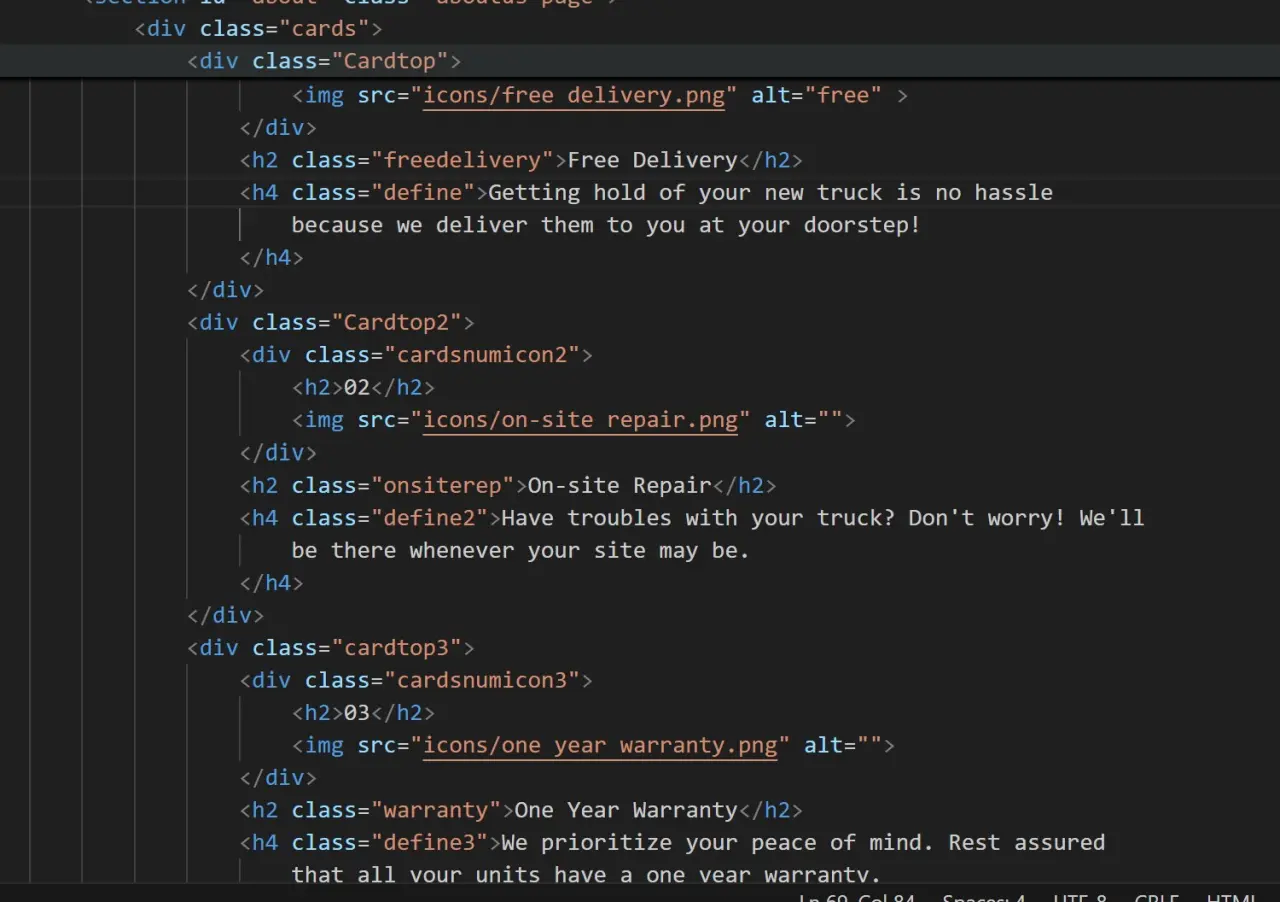Click the "cardtop3" class value

(x=396, y=648)
